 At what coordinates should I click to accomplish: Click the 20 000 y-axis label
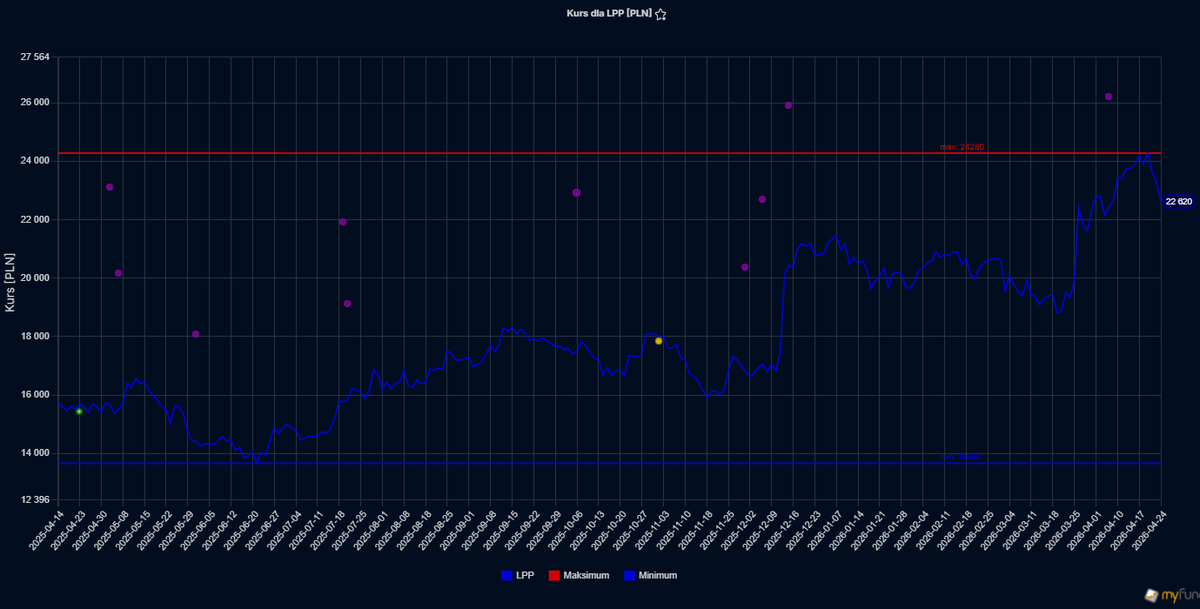click(34, 278)
